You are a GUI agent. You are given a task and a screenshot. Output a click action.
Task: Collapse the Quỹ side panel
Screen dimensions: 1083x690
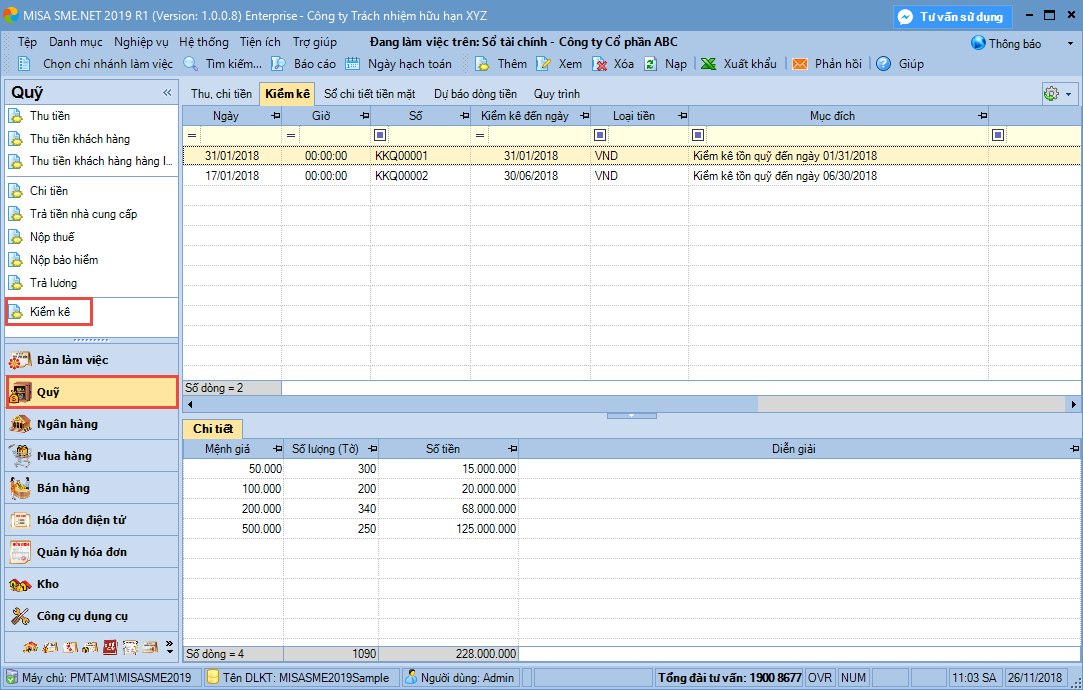167,92
